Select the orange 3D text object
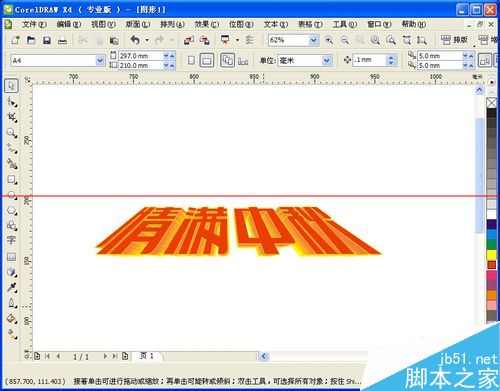 click(x=238, y=232)
